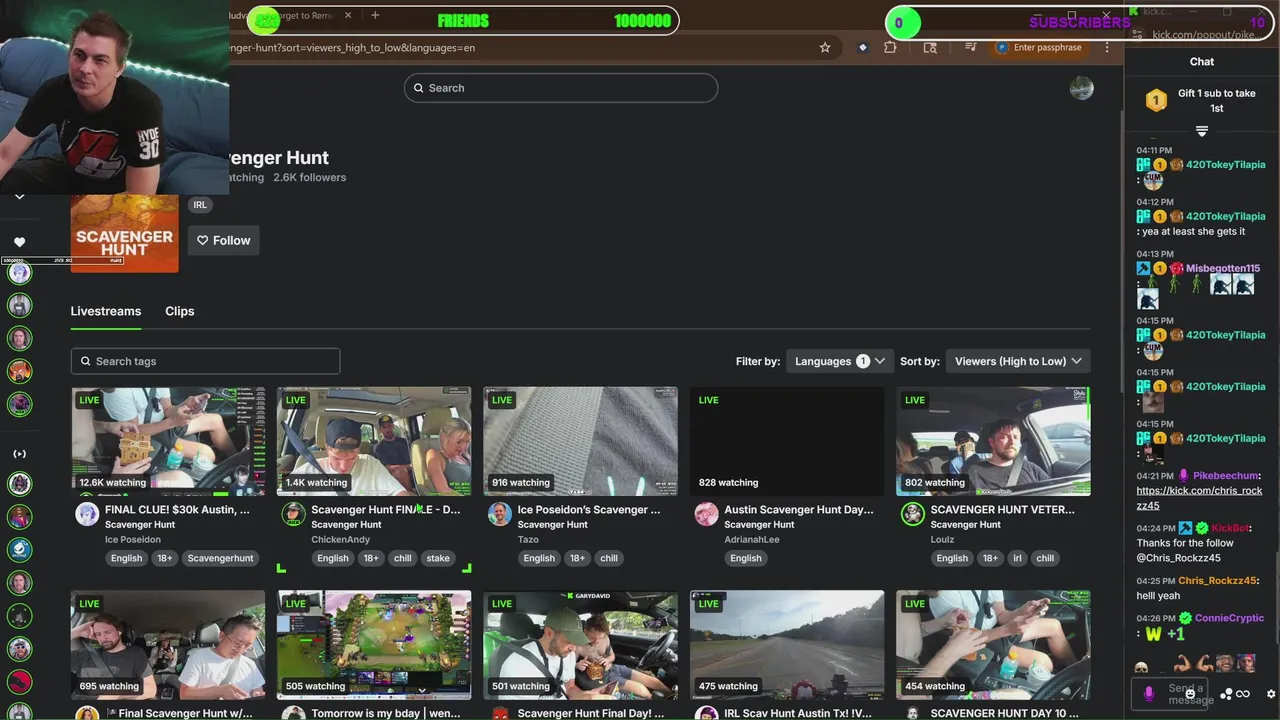
Task: Open Ice Poseidon's channel avatar
Action: coord(87,514)
